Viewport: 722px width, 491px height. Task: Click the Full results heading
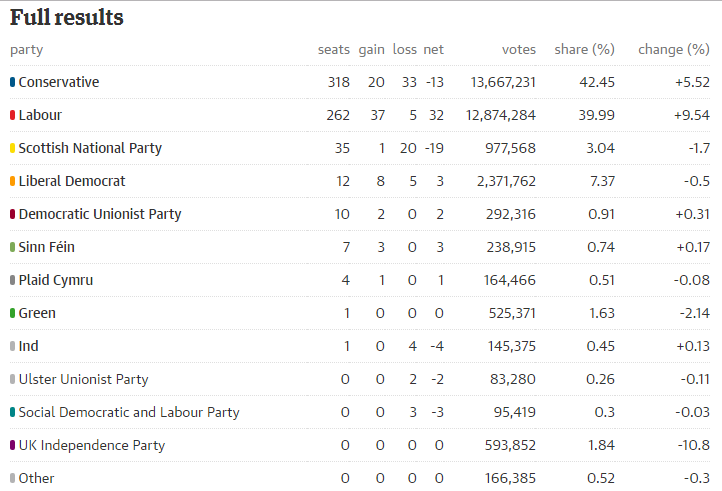point(67,18)
